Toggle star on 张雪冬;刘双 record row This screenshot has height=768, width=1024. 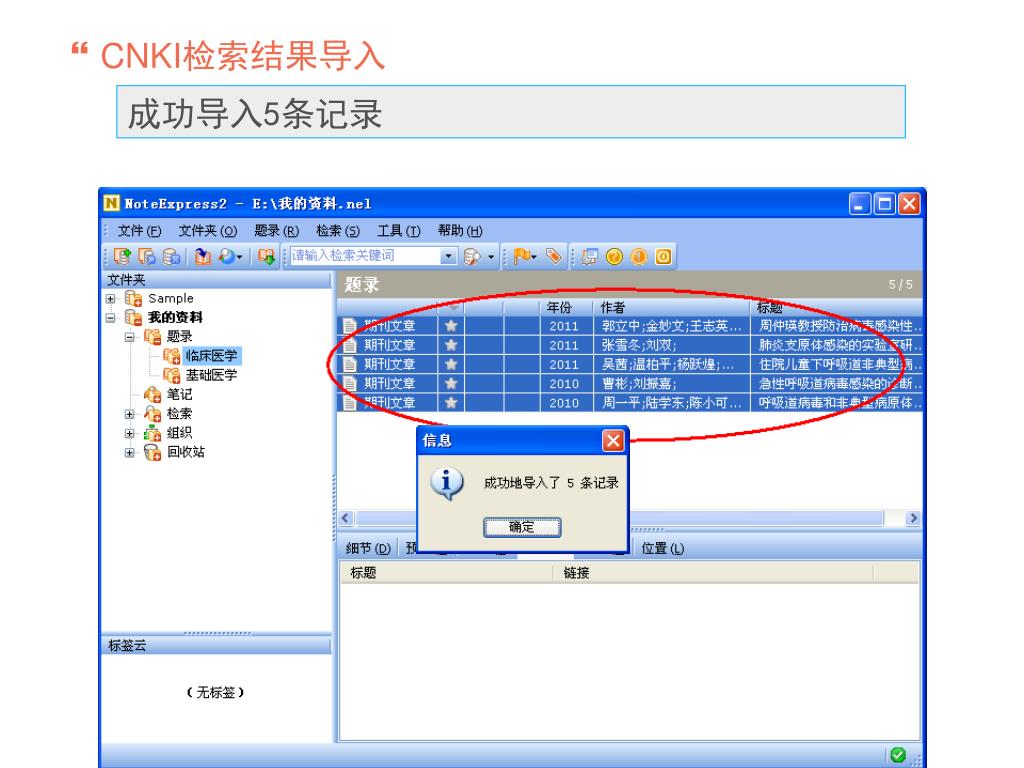[x=451, y=345]
